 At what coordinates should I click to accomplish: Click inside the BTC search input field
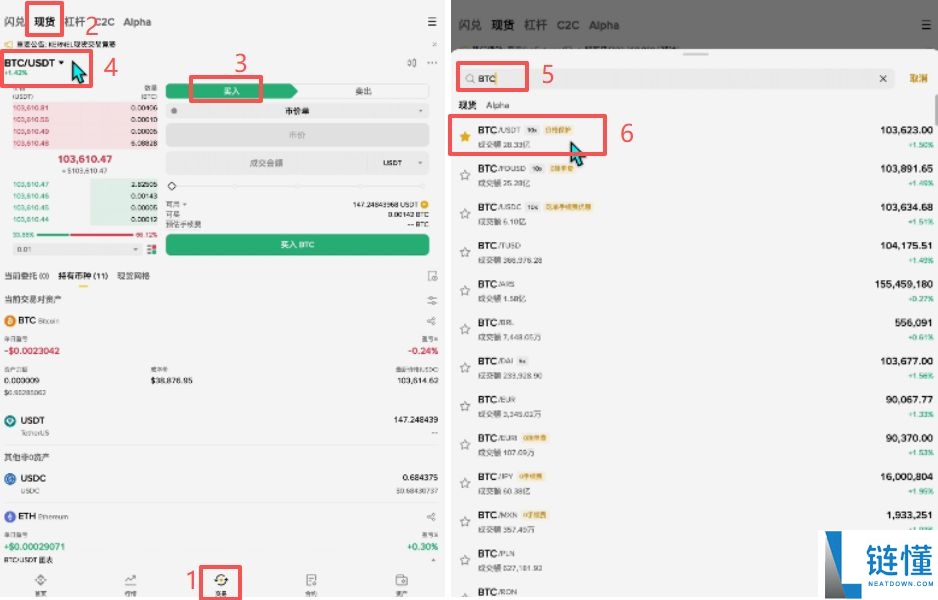pyautogui.click(x=520, y=78)
